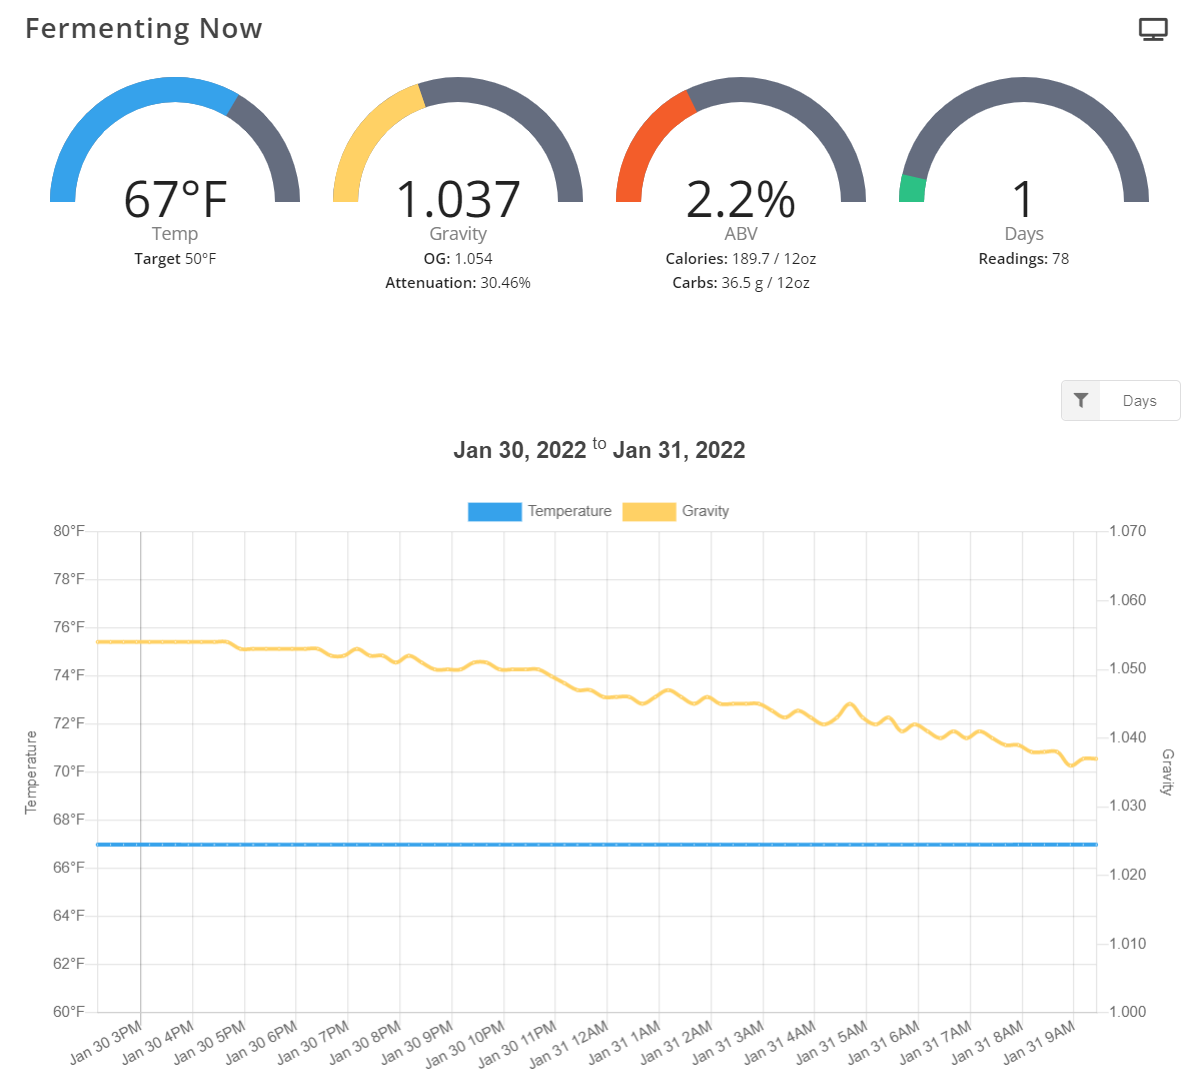Screen dimensions: 1197x1084
Task: Click the 1.000 gravity axis label
Action: tap(1128, 1011)
